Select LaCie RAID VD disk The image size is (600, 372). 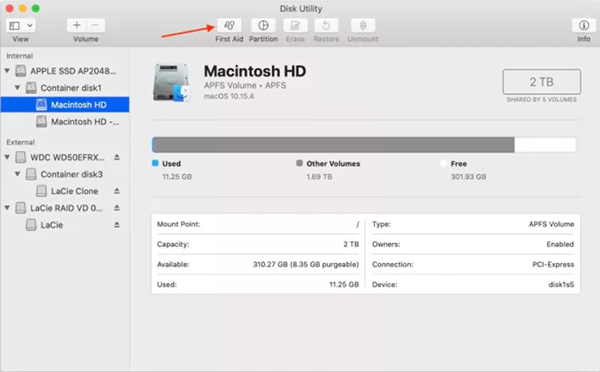pos(65,208)
